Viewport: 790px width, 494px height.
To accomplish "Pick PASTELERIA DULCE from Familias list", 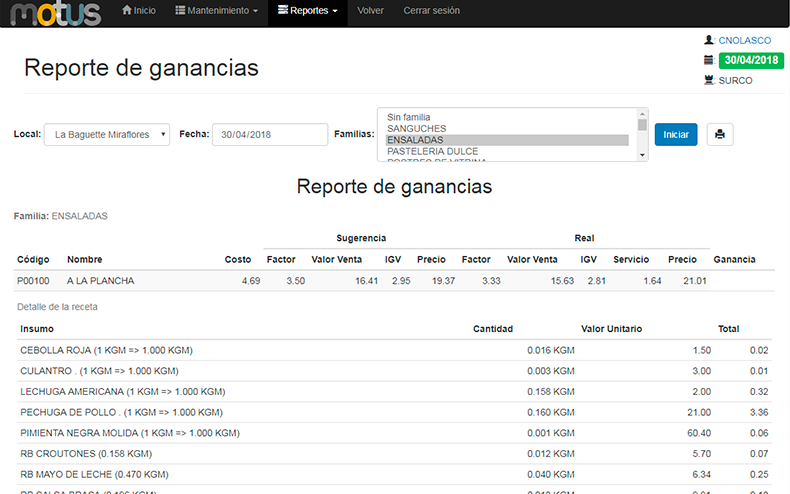I will [x=432, y=152].
